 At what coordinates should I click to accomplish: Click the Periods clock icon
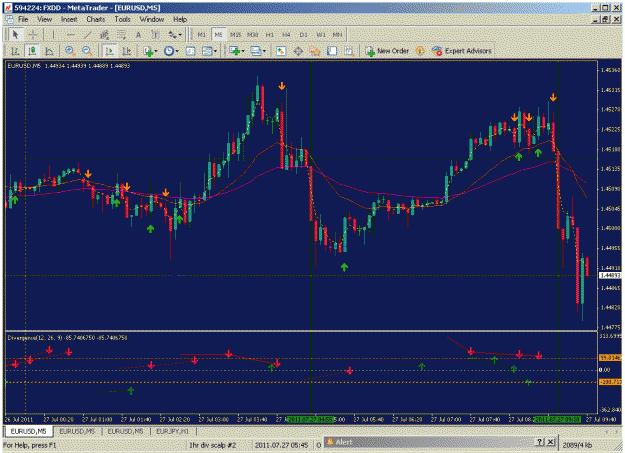click(x=169, y=51)
